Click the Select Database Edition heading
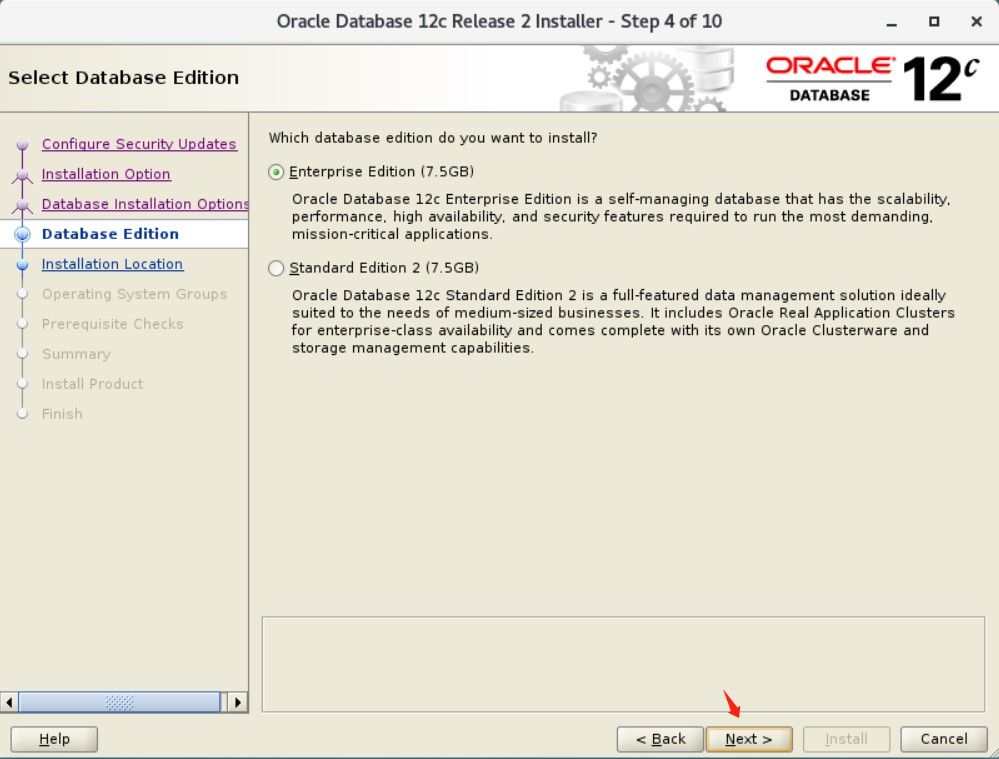 click(x=124, y=78)
